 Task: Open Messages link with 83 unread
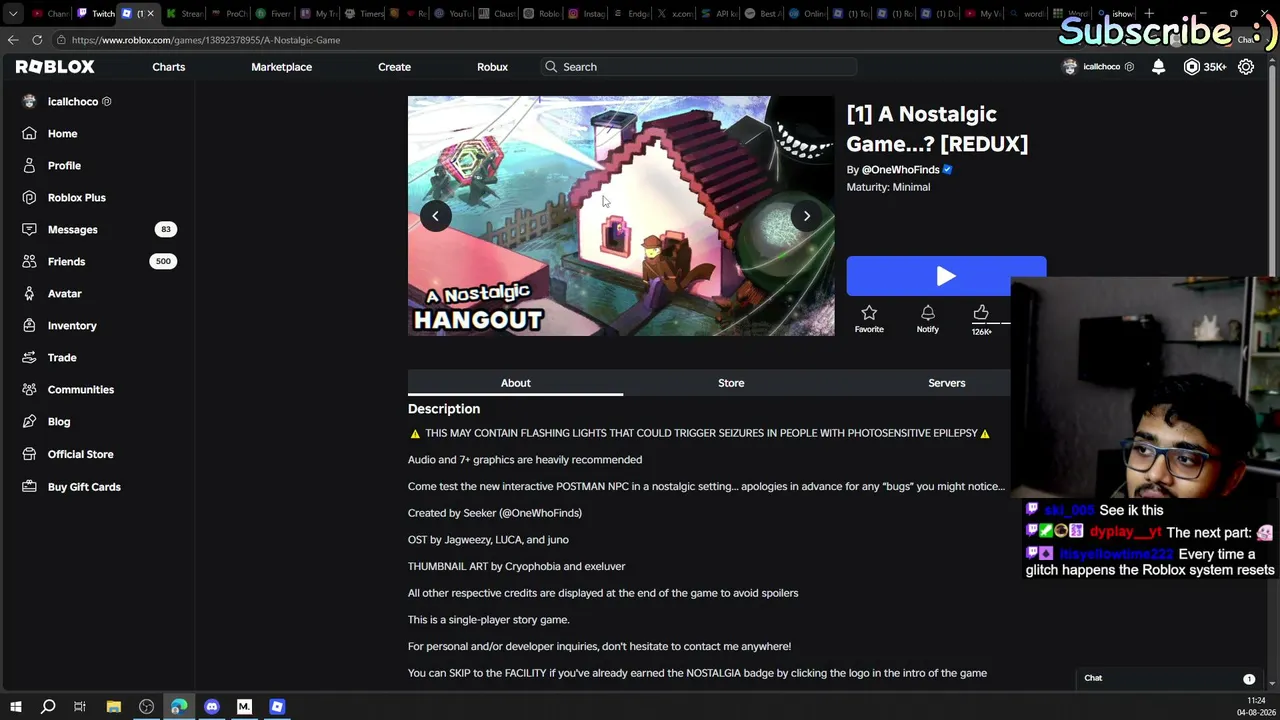pos(98,229)
